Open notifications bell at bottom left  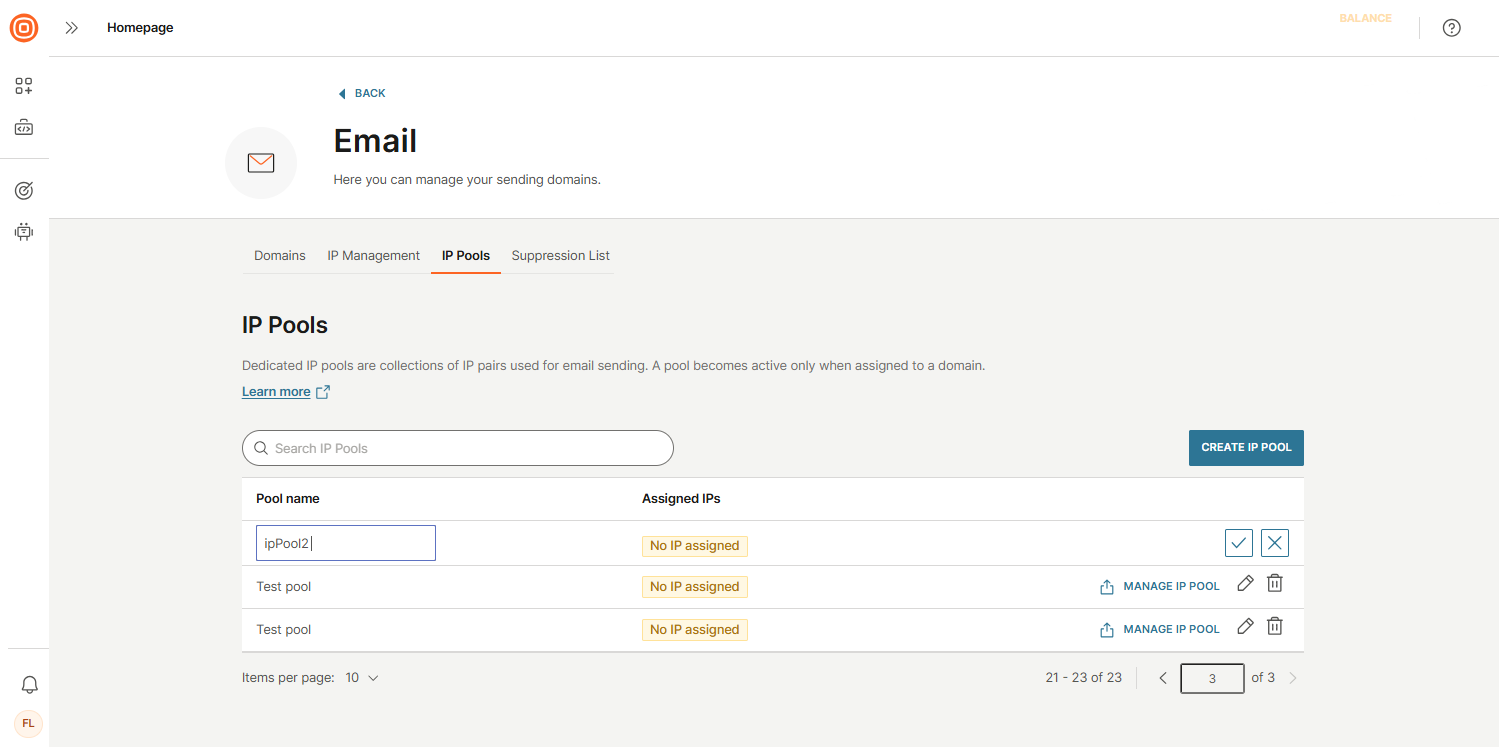(x=28, y=684)
